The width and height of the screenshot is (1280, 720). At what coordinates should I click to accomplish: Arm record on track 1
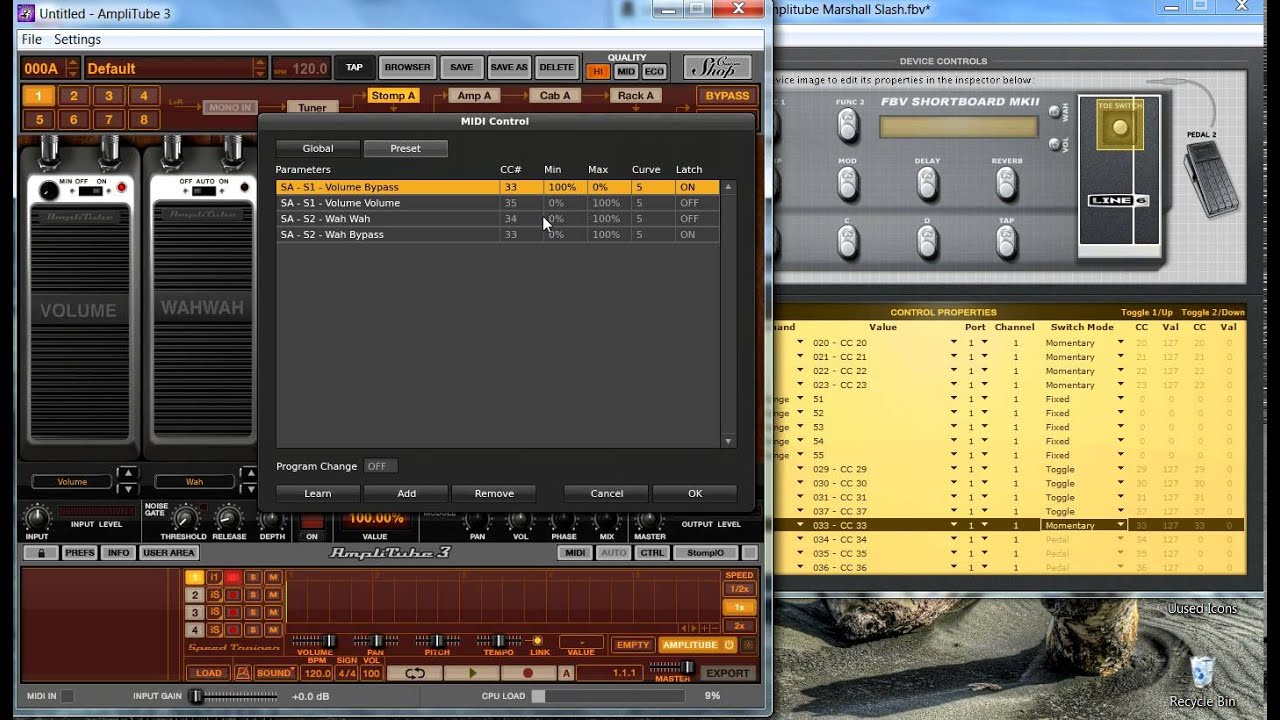pos(233,577)
